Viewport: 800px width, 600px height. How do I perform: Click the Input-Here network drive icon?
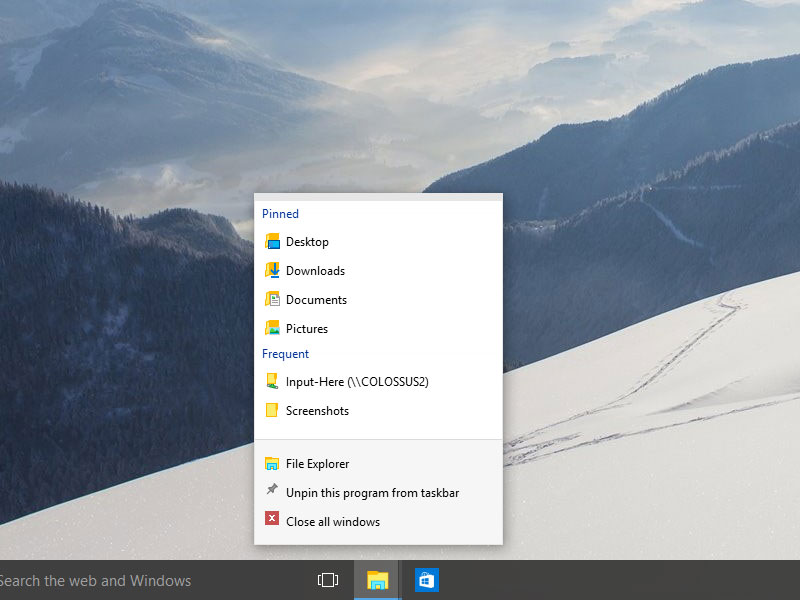point(272,381)
